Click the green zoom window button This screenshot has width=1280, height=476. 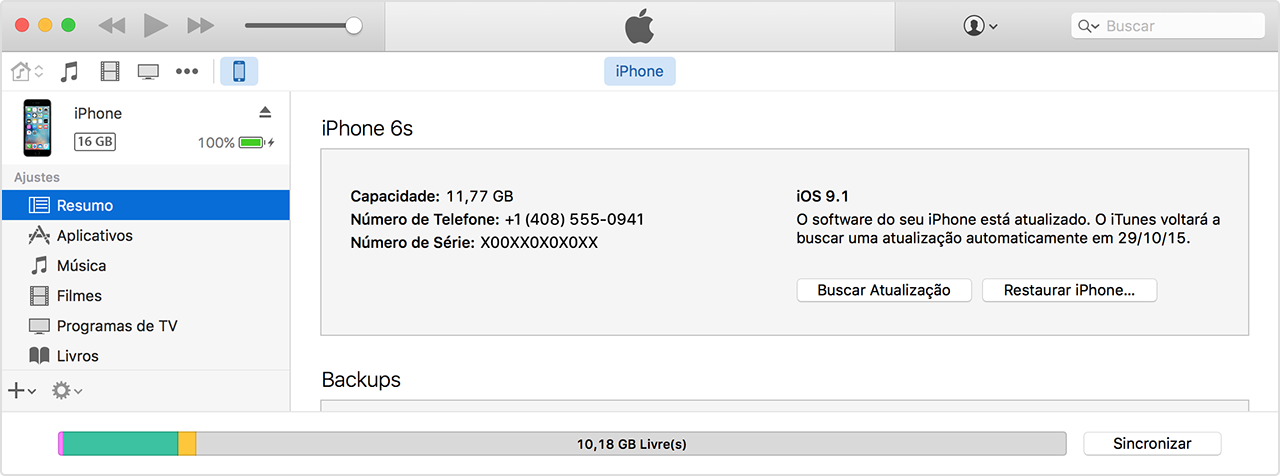pyautogui.click(x=68, y=25)
